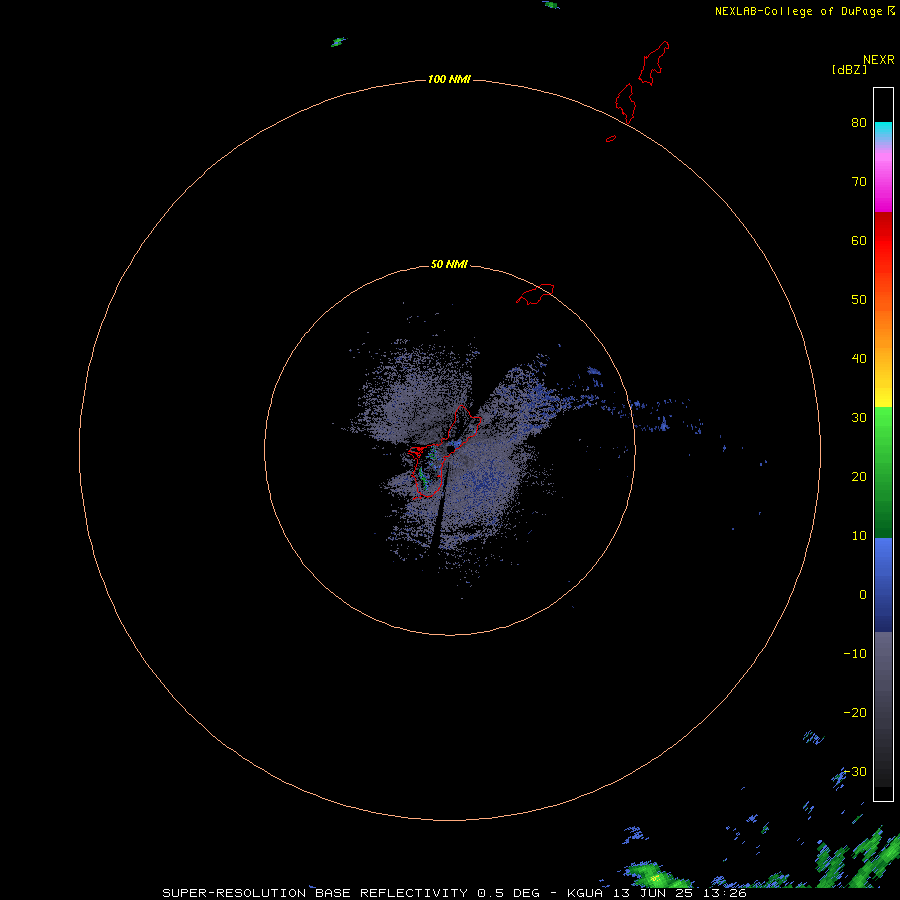Click the Guam island outline at radar center
Screen dimensions: 900x900
445,452
